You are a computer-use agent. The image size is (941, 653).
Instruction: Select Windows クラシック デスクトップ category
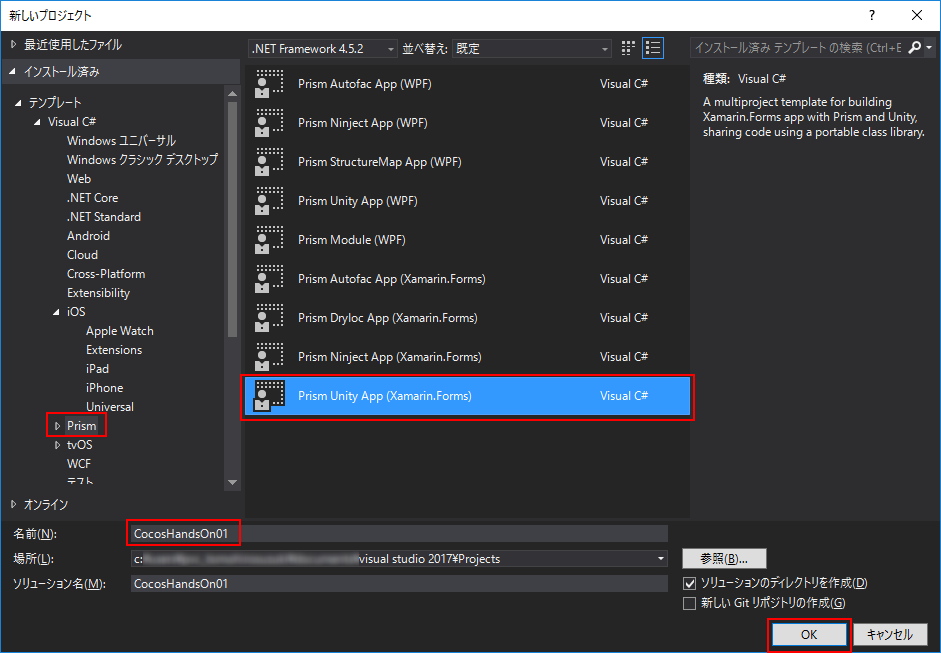tap(142, 160)
